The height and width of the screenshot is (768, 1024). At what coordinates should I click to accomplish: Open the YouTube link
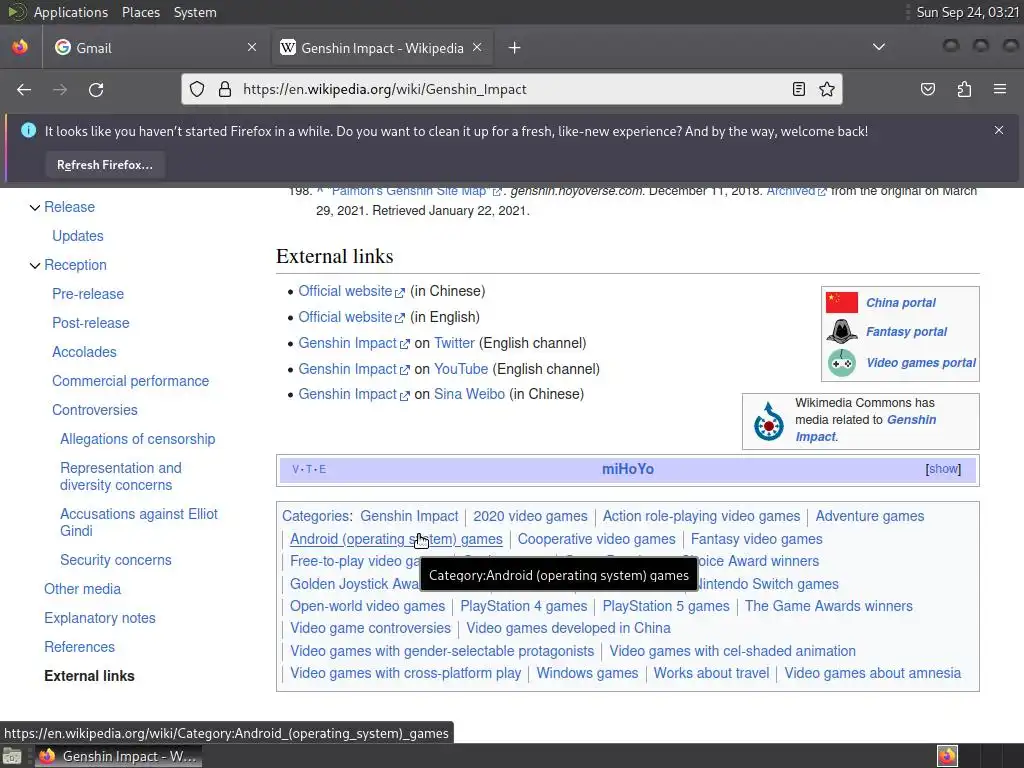[x=461, y=369]
